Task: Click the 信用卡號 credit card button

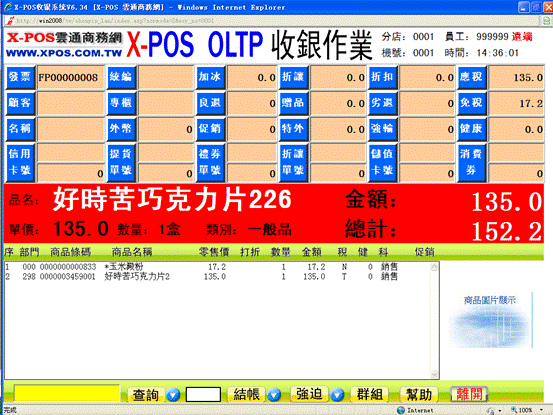Action: (x=20, y=163)
